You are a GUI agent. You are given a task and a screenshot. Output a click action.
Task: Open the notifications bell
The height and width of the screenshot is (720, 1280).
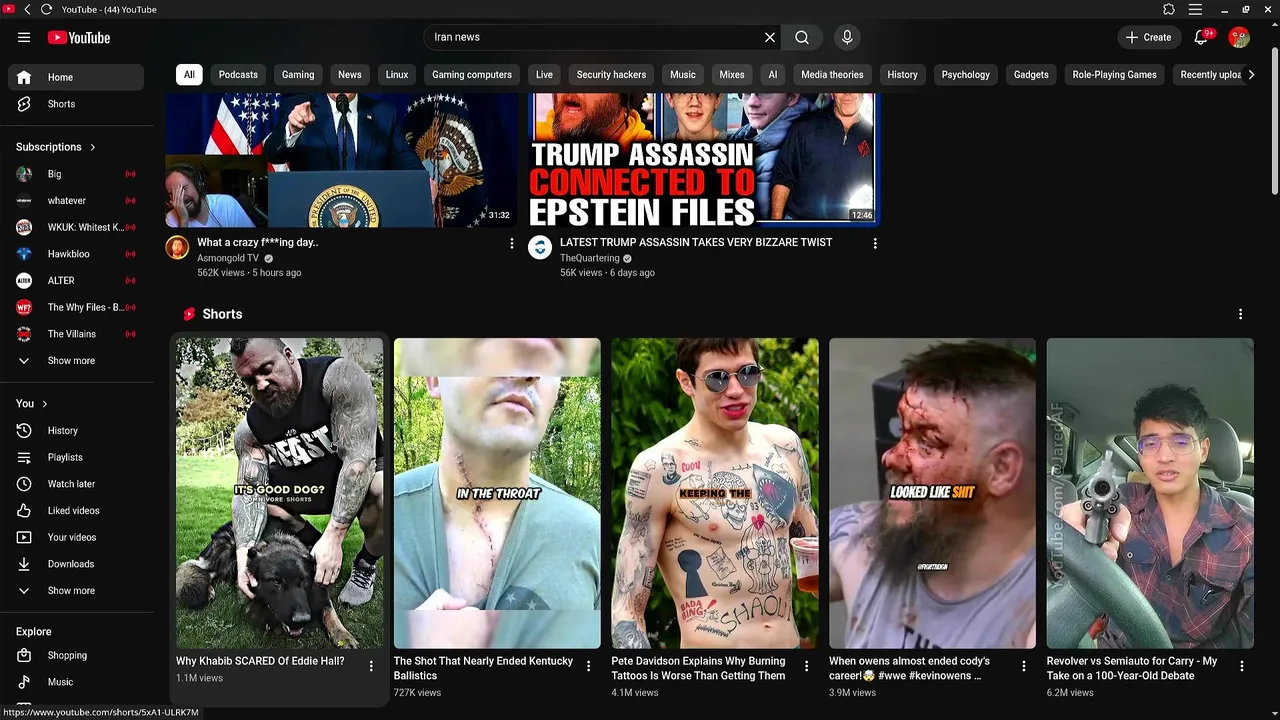pyautogui.click(x=1201, y=37)
